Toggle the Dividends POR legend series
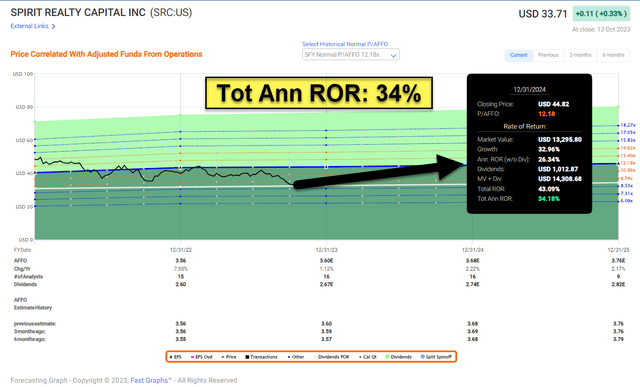640x387 pixels. pyautogui.click(x=331, y=357)
